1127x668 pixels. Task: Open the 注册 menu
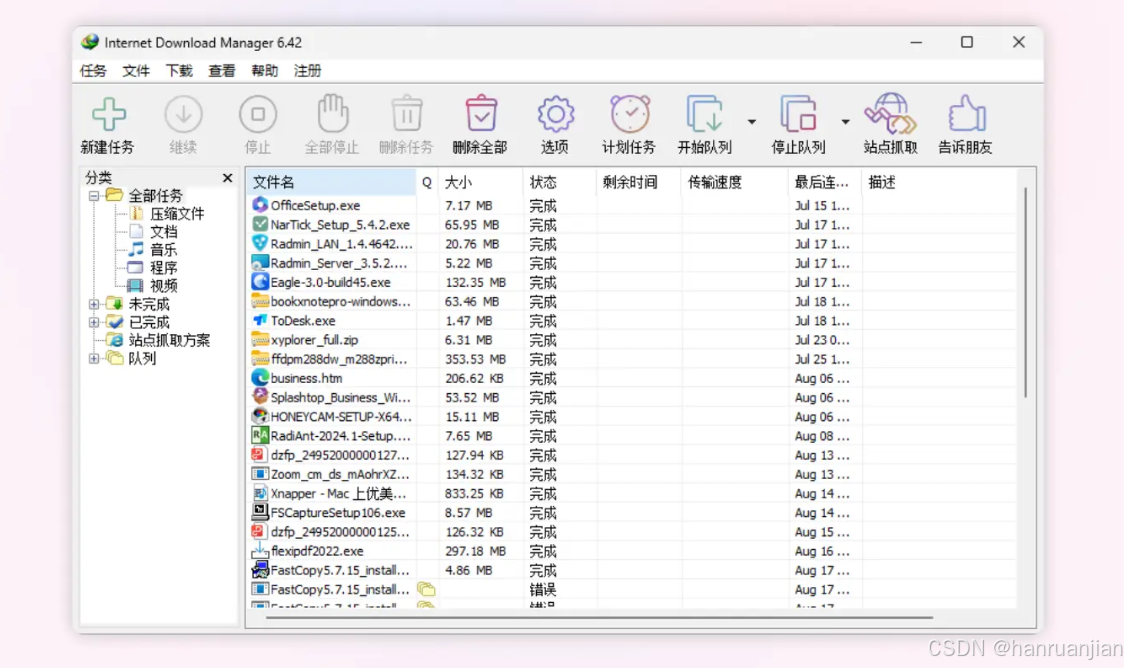click(308, 70)
